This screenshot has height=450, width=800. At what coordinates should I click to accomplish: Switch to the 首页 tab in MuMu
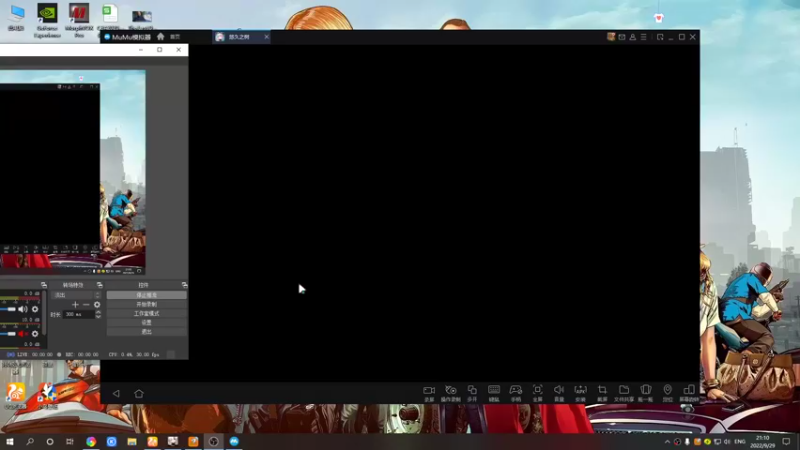[175, 37]
